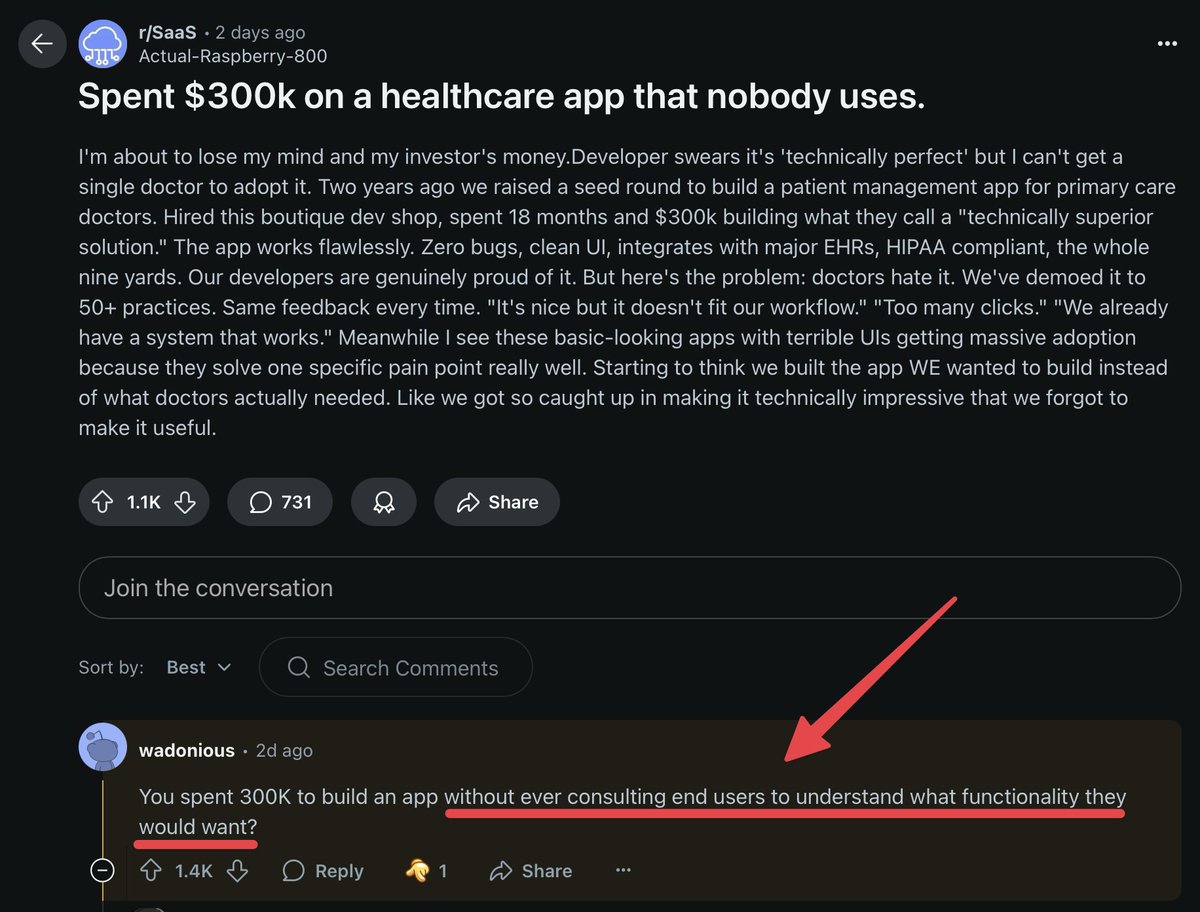The image size is (1200, 912).
Task: Click the '2d ago' comment timestamp
Action: (284, 750)
